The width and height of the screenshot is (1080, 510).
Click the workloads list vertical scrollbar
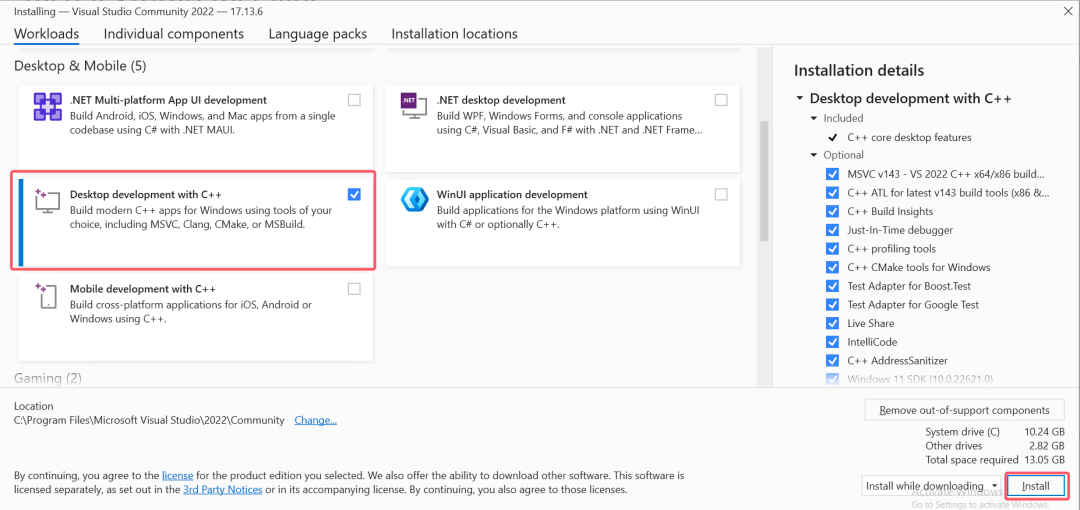(x=763, y=181)
